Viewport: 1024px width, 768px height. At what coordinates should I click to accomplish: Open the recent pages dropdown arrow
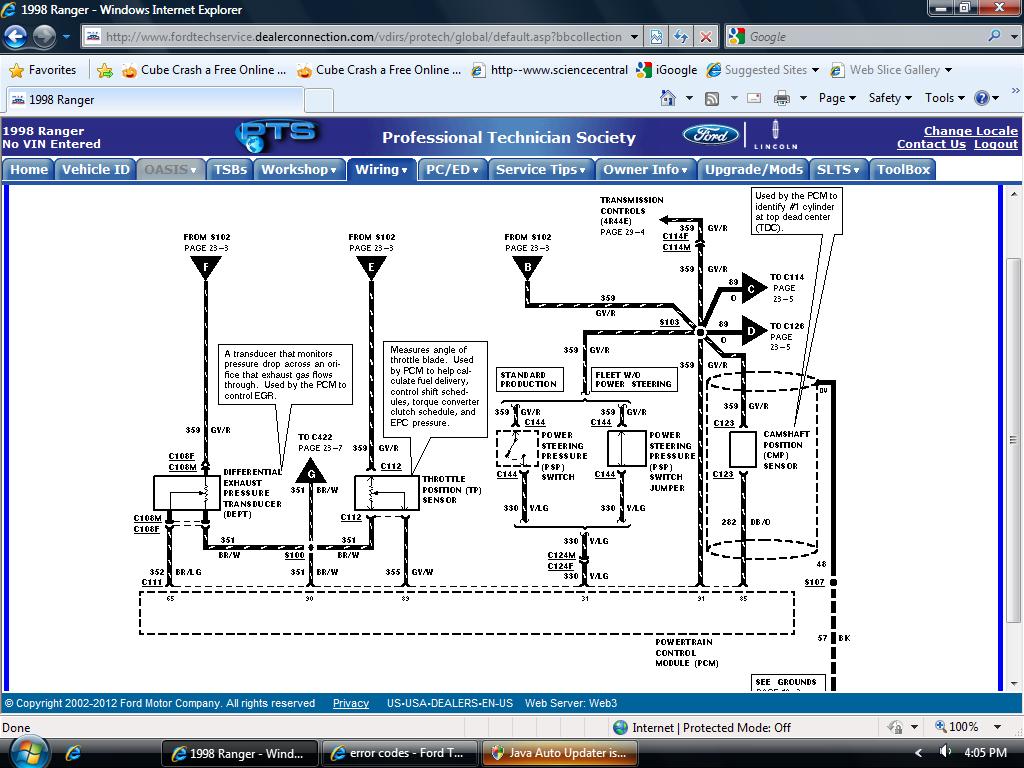tap(66, 37)
